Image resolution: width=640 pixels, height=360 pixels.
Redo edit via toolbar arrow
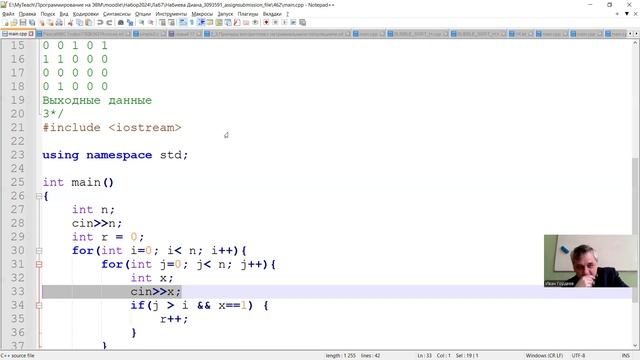[x=109, y=22]
